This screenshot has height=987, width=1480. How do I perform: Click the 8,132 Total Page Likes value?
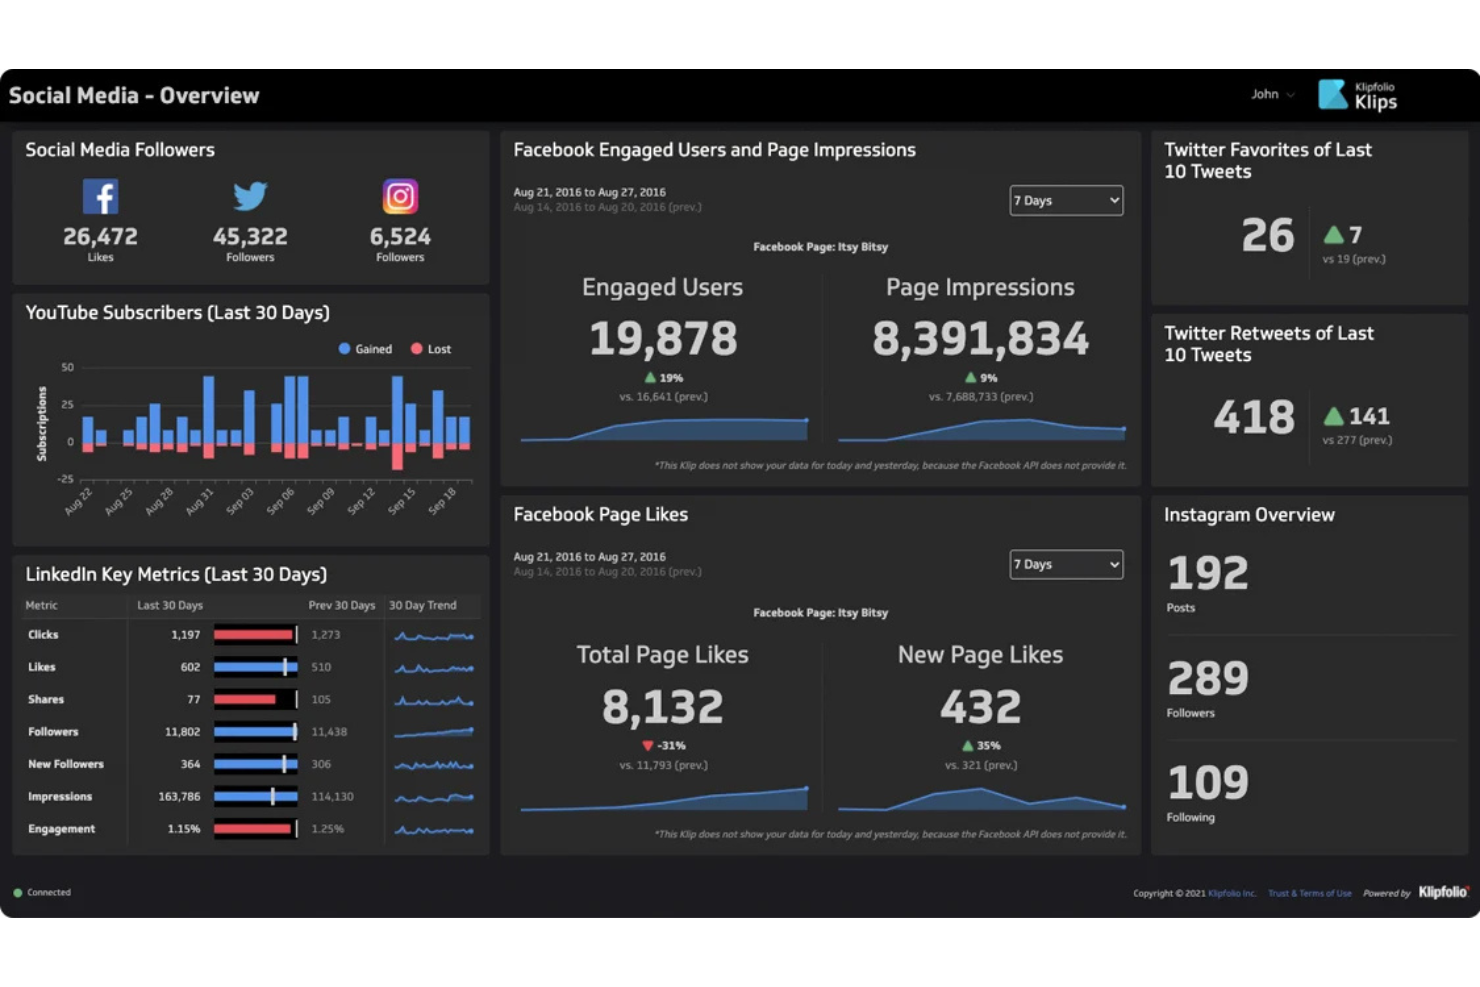coord(662,707)
